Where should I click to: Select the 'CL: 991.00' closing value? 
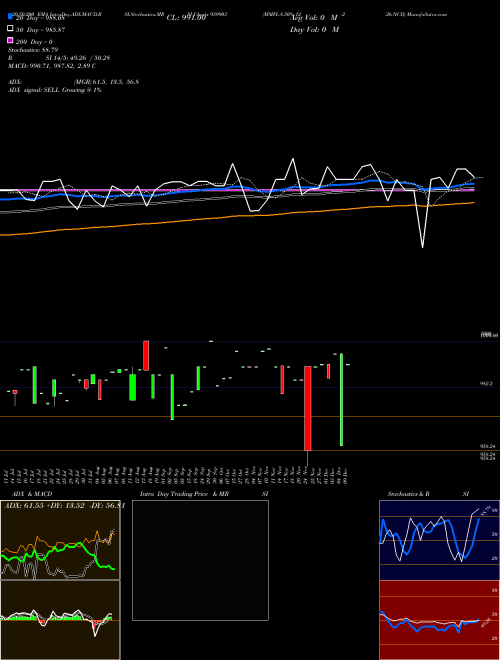(x=186, y=18)
